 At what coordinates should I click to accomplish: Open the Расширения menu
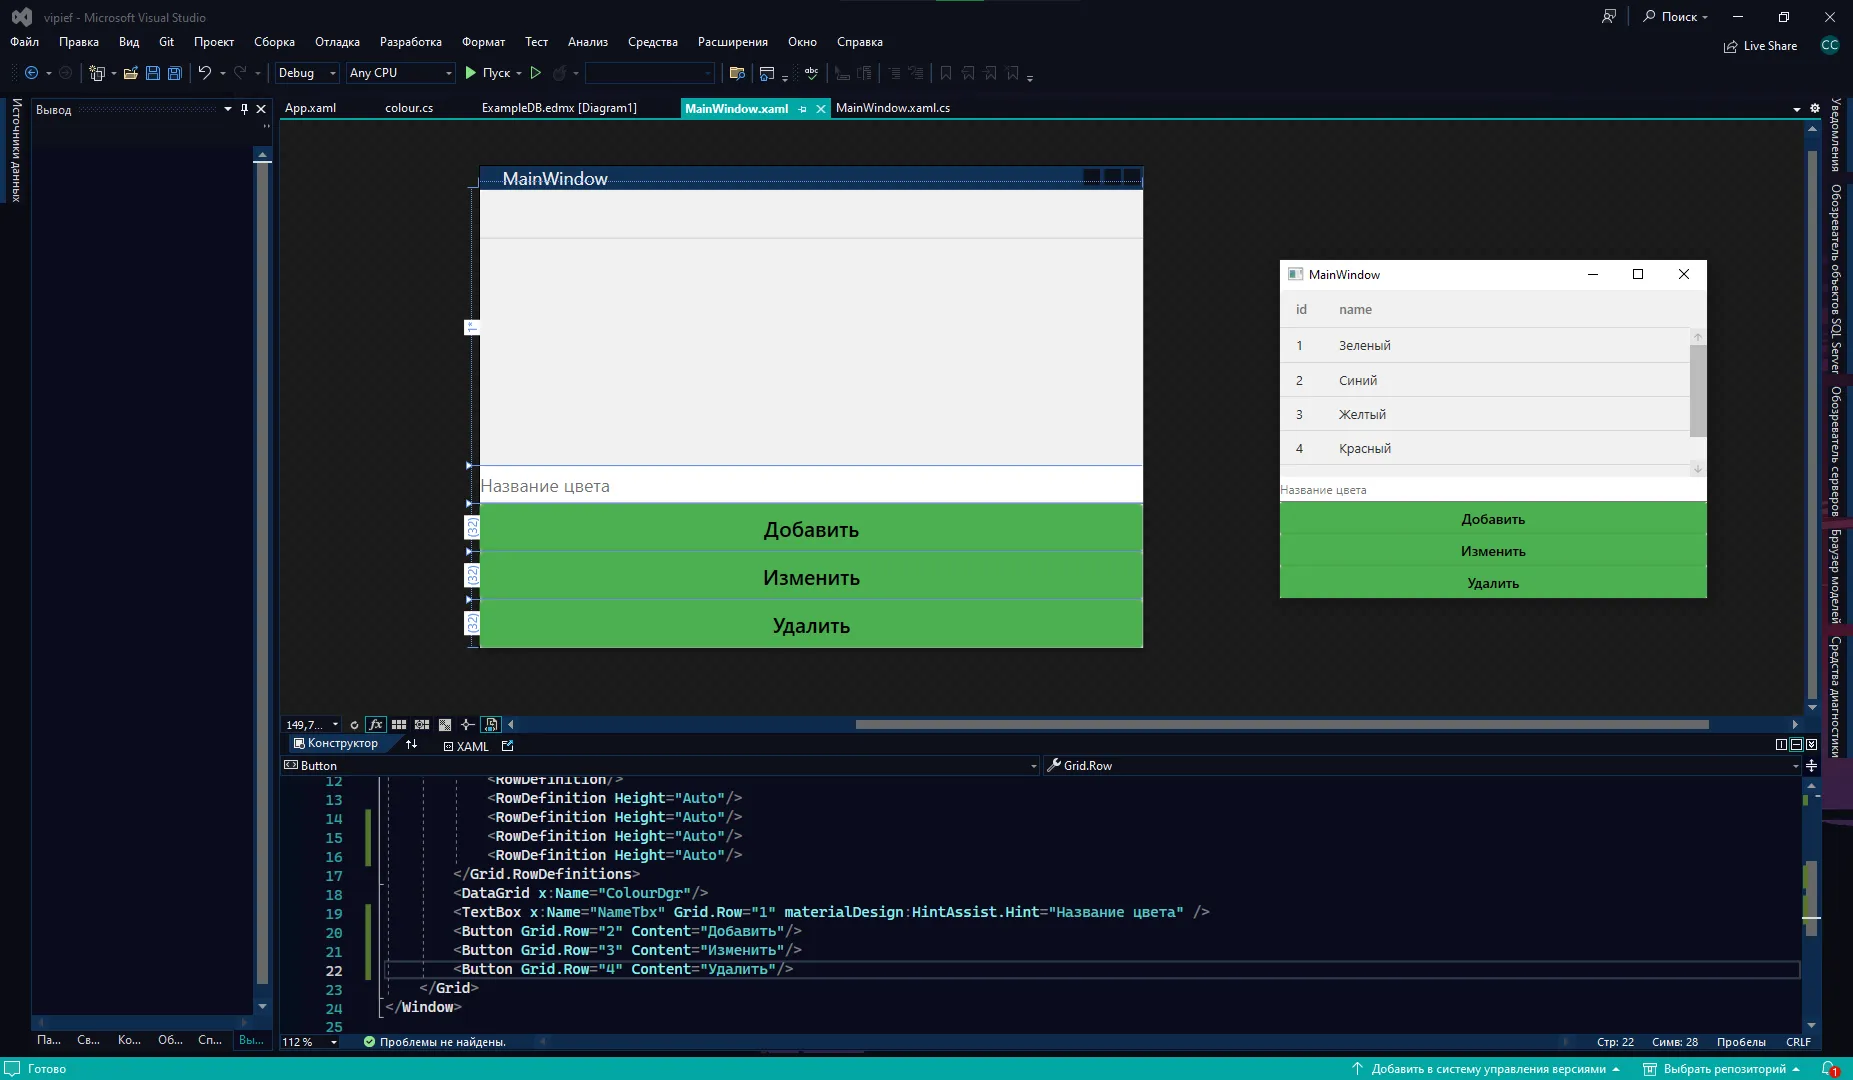[x=733, y=42]
